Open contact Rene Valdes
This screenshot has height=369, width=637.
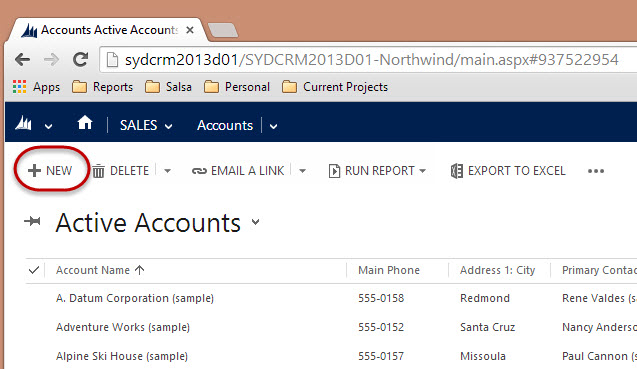[x=599, y=298]
